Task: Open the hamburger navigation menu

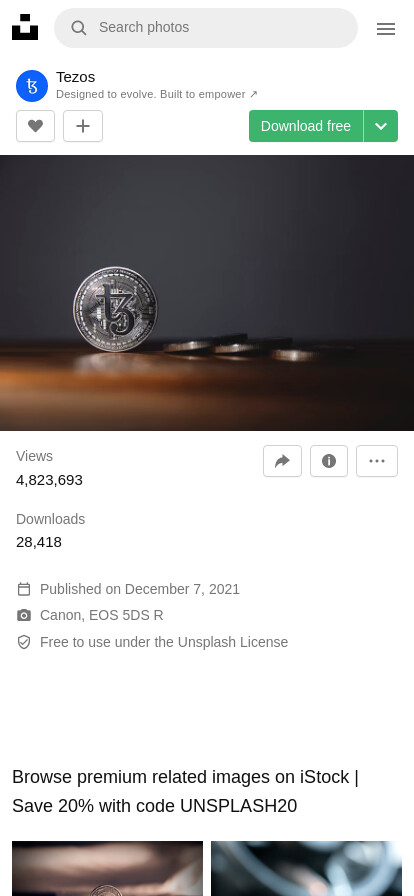Action: 386,29
